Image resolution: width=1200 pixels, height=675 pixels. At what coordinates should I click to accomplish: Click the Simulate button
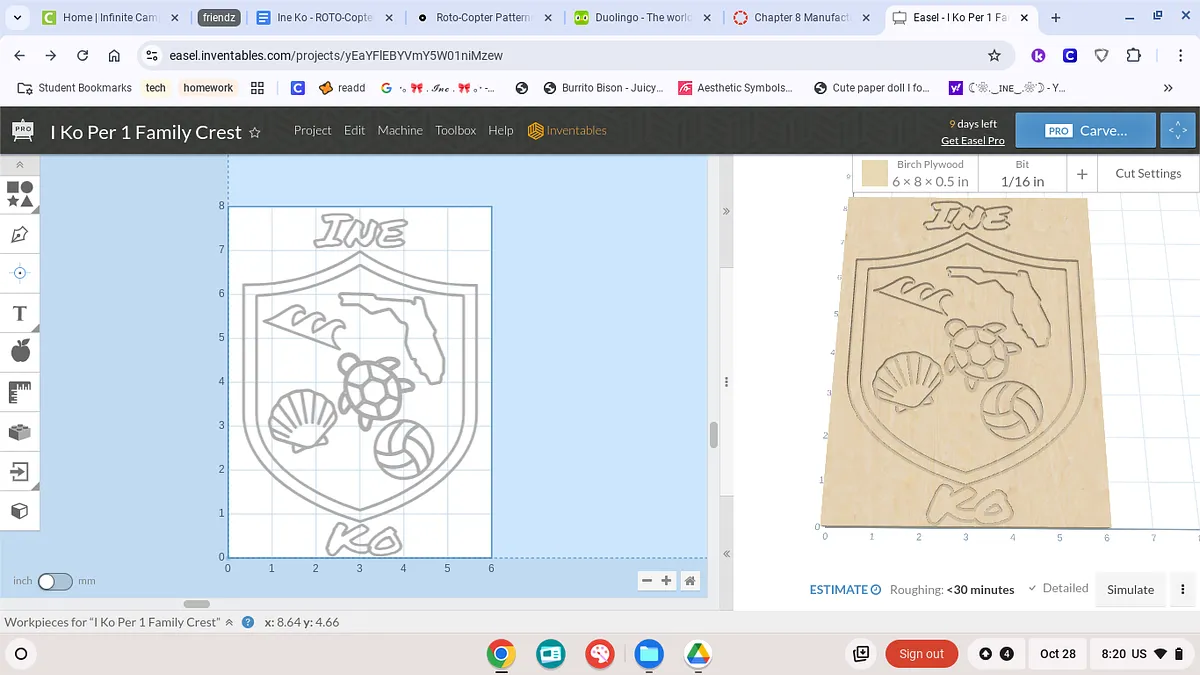coord(1130,590)
